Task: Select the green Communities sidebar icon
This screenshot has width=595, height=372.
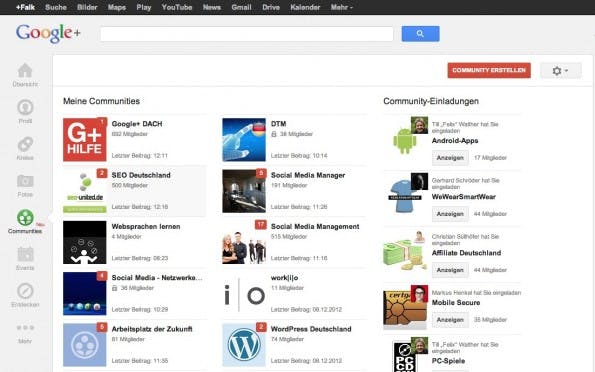Action: pyautogui.click(x=25, y=218)
